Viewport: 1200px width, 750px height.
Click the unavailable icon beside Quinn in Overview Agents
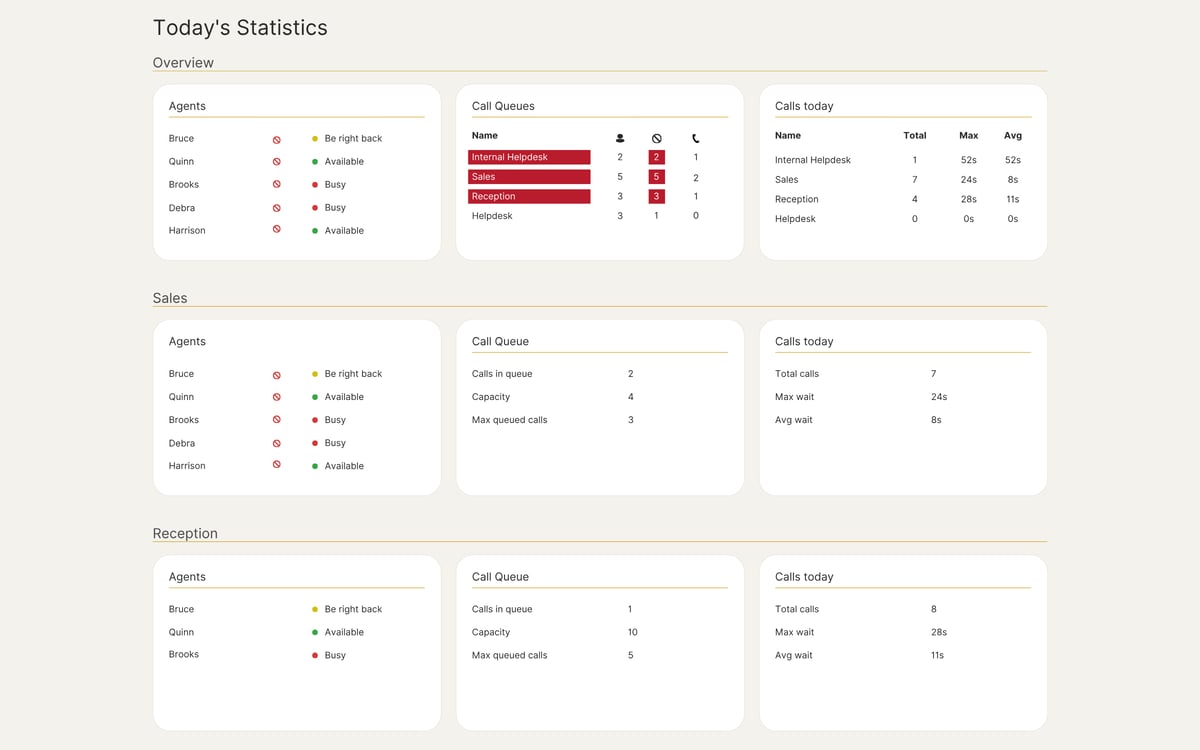(277, 162)
